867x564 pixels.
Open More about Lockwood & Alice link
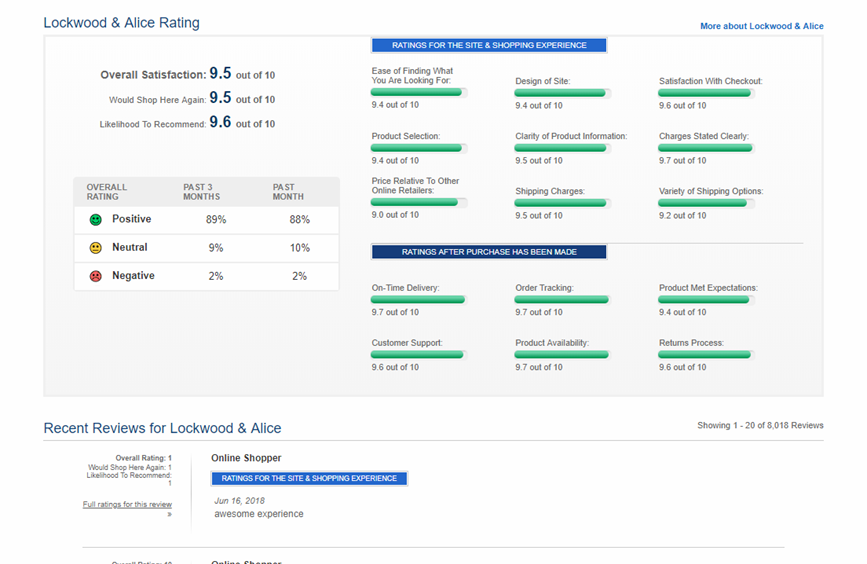pos(761,26)
